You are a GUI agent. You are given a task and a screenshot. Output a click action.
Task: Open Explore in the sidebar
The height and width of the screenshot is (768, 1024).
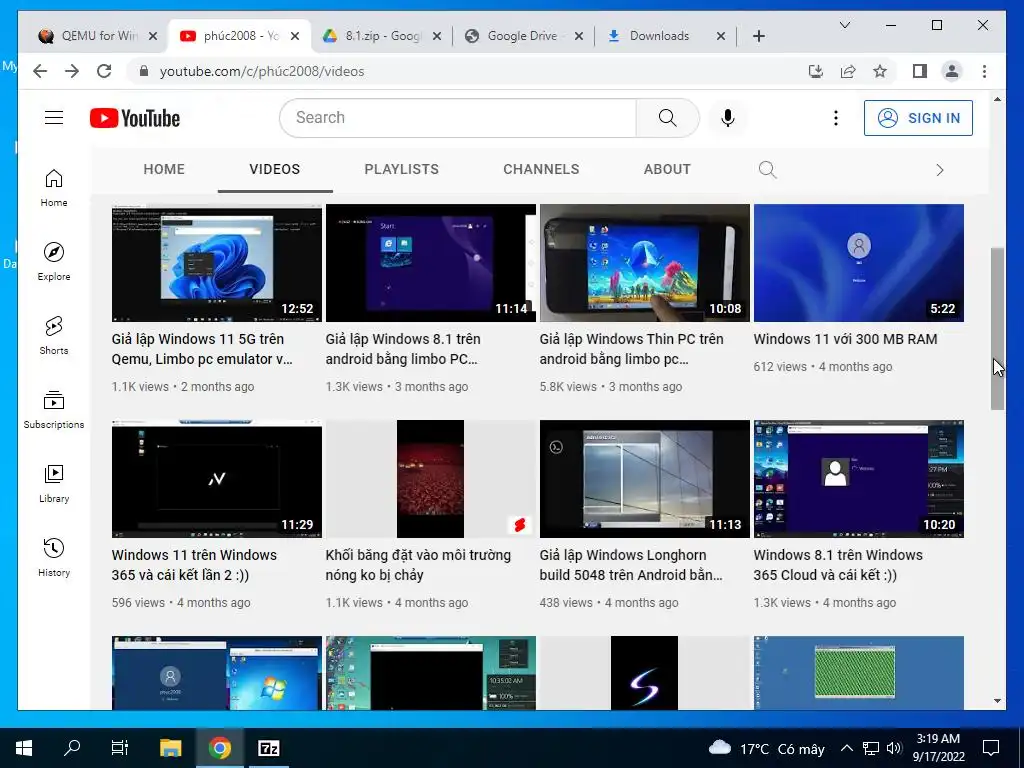pyautogui.click(x=54, y=261)
